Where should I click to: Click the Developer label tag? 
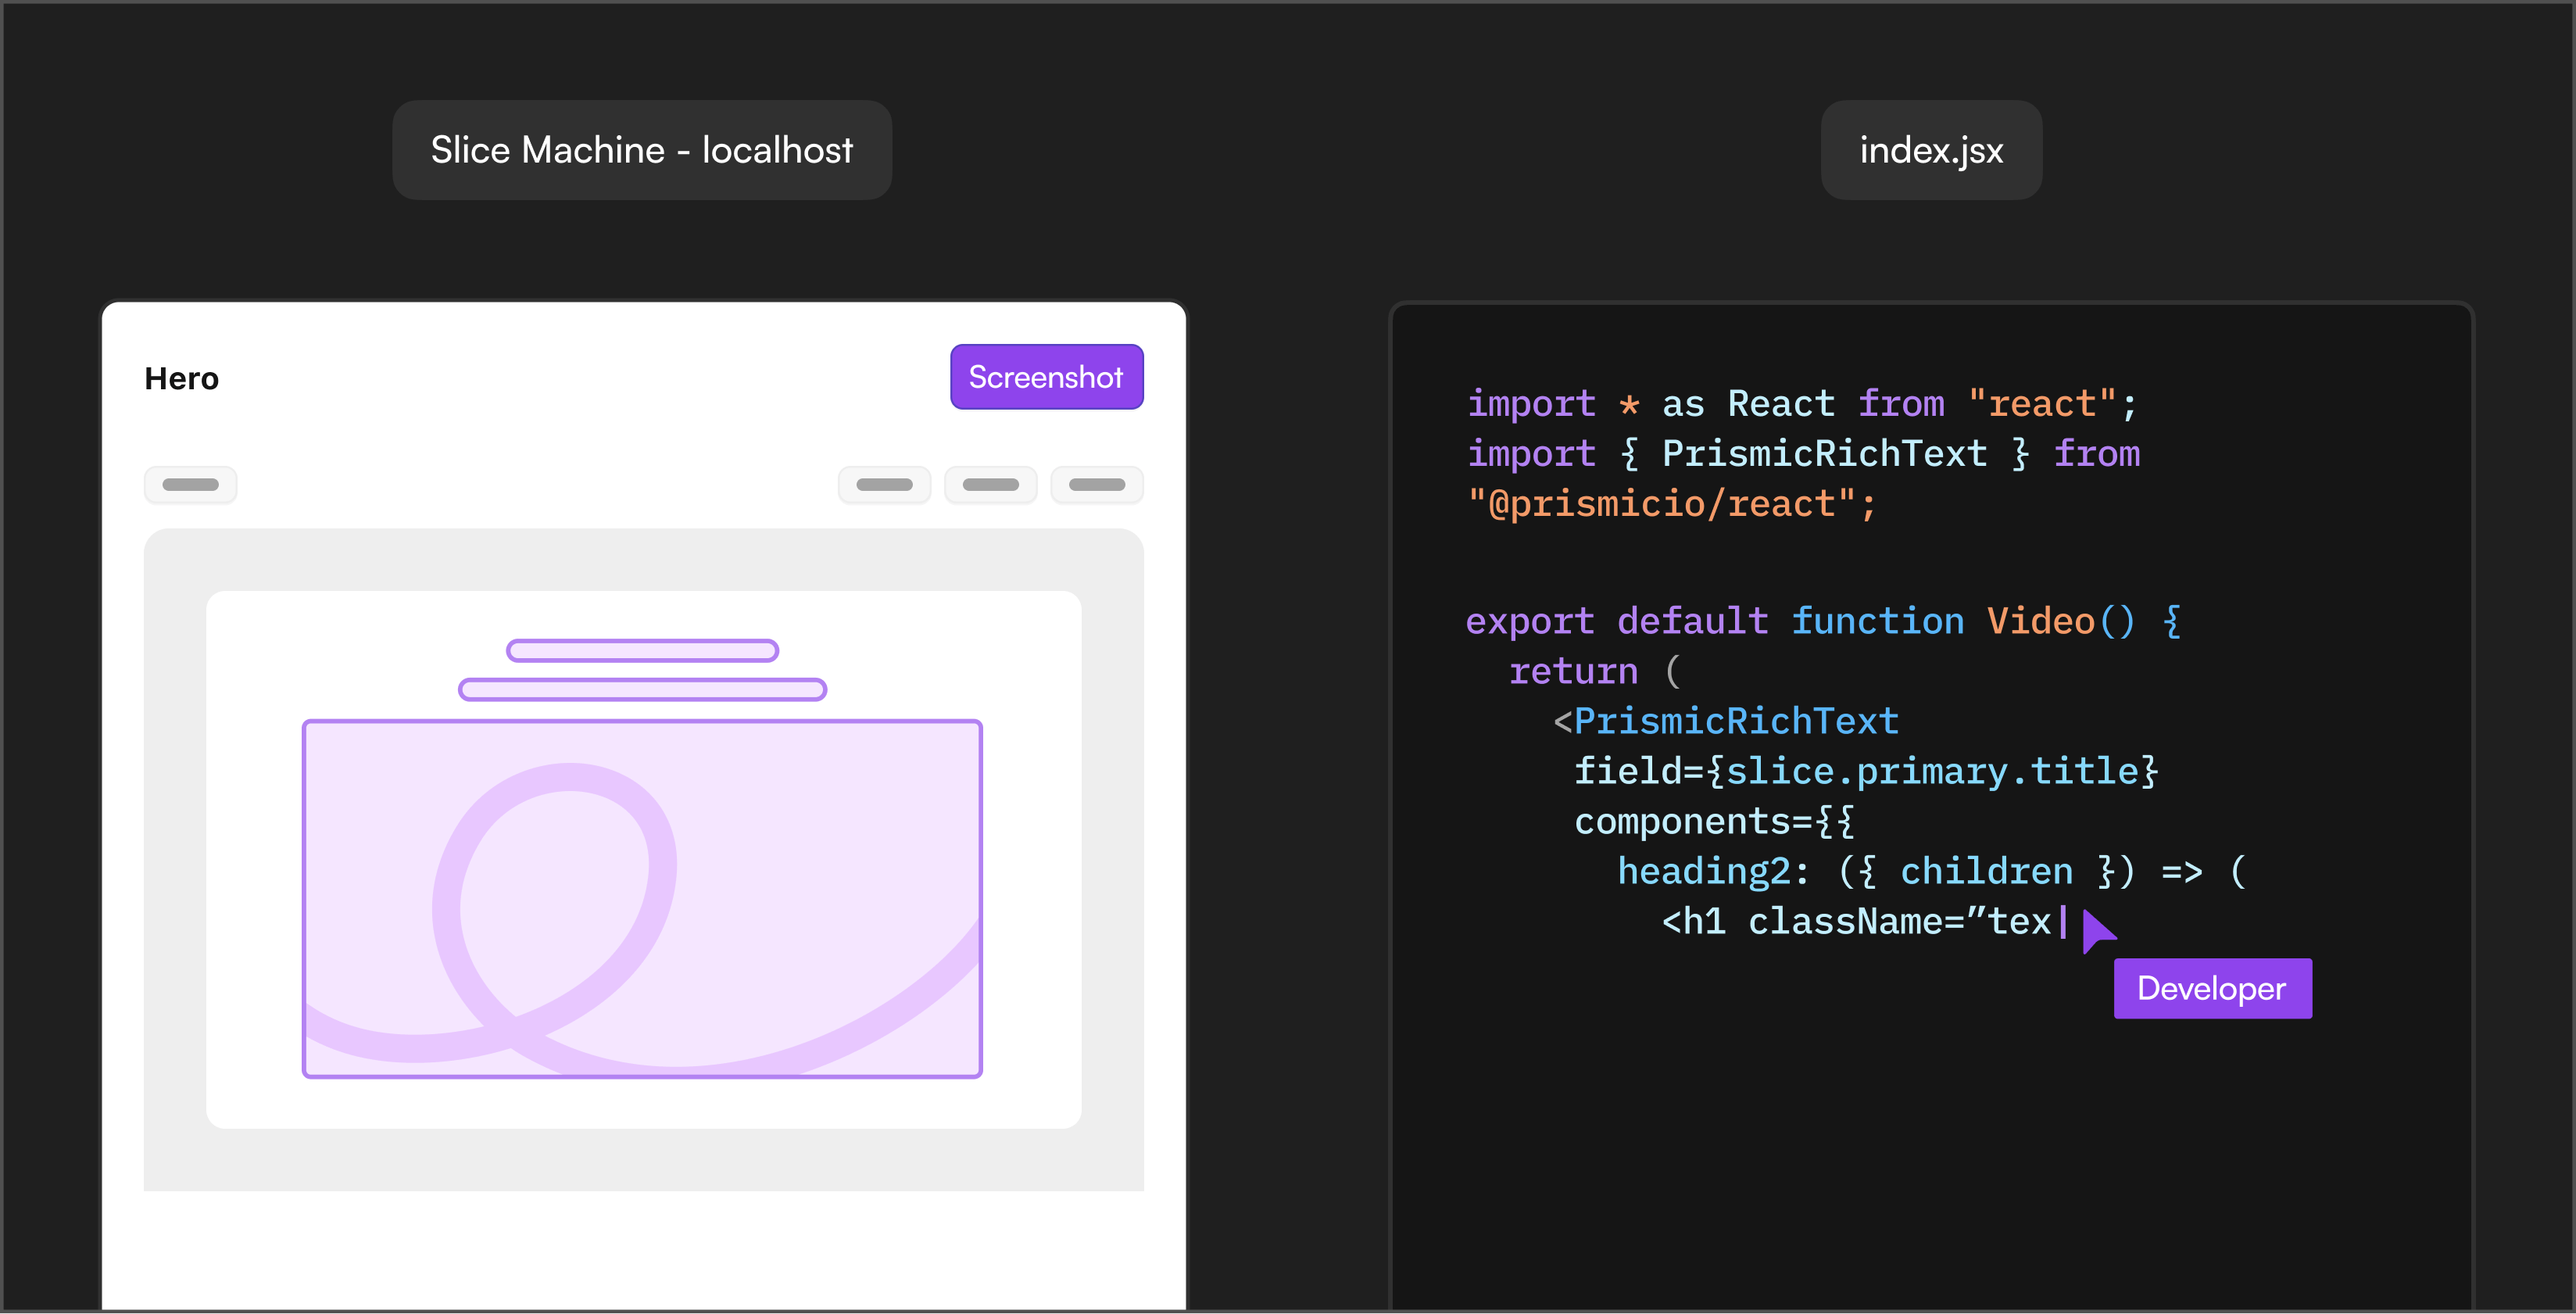pyautogui.click(x=2211, y=989)
